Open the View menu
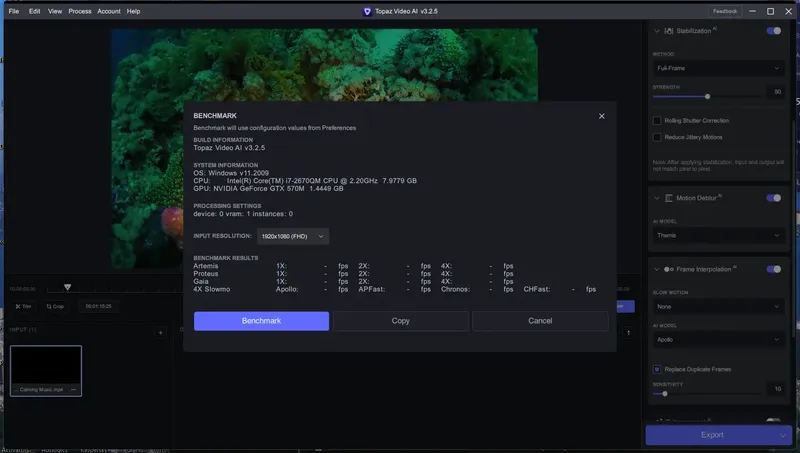This screenshot has width=800, height=453. click(x=55, y=11)
